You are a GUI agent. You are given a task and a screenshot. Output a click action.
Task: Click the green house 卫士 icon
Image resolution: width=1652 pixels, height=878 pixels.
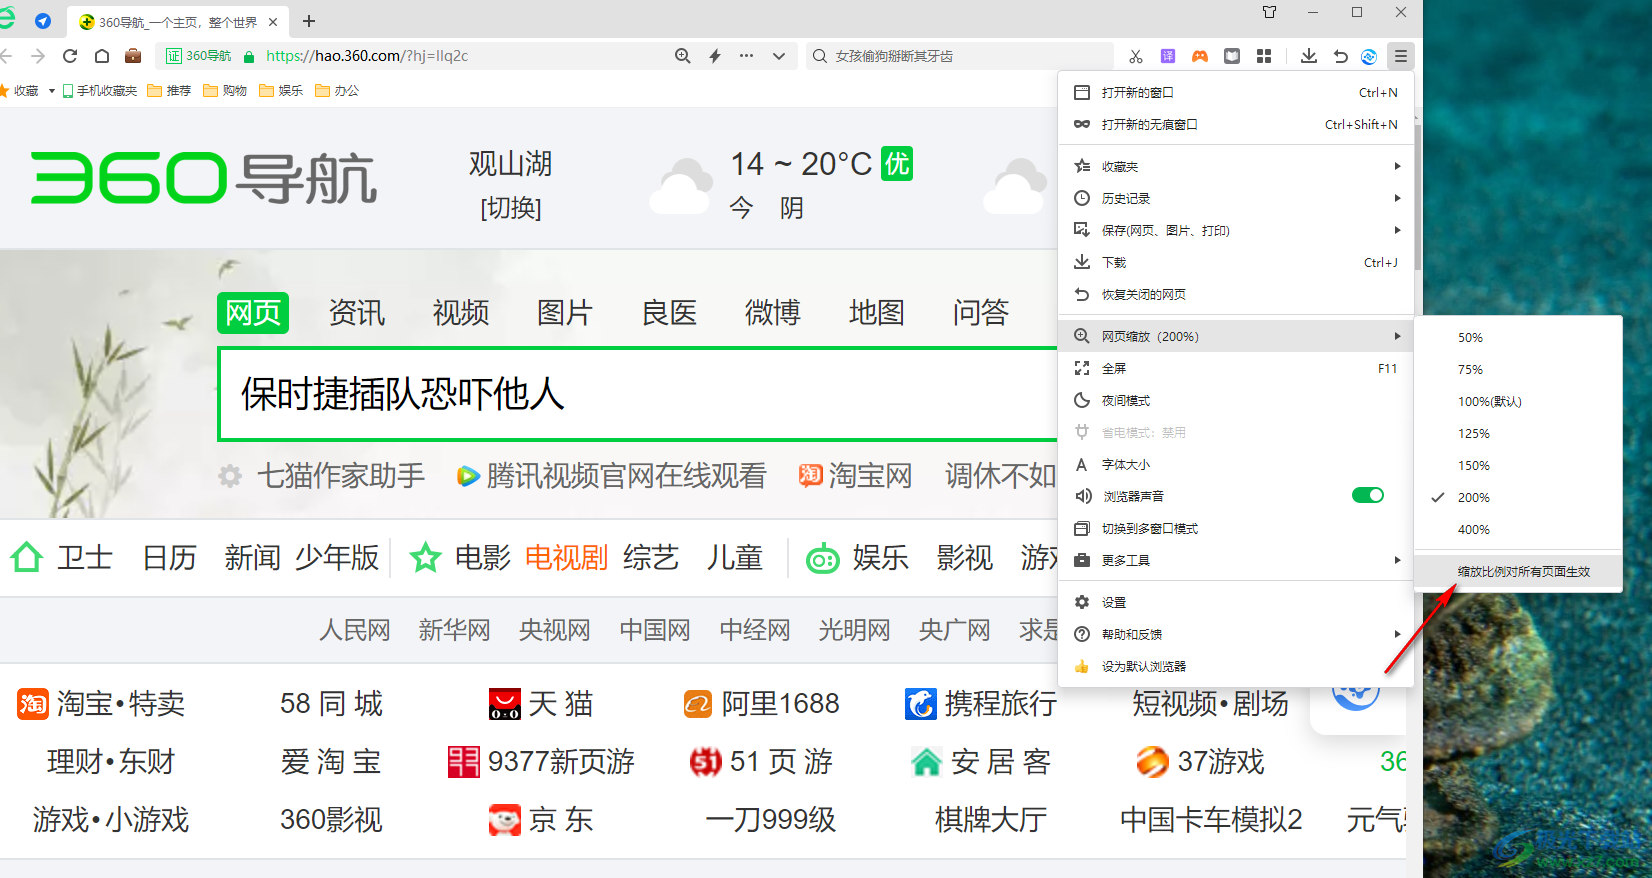point(27,557)
